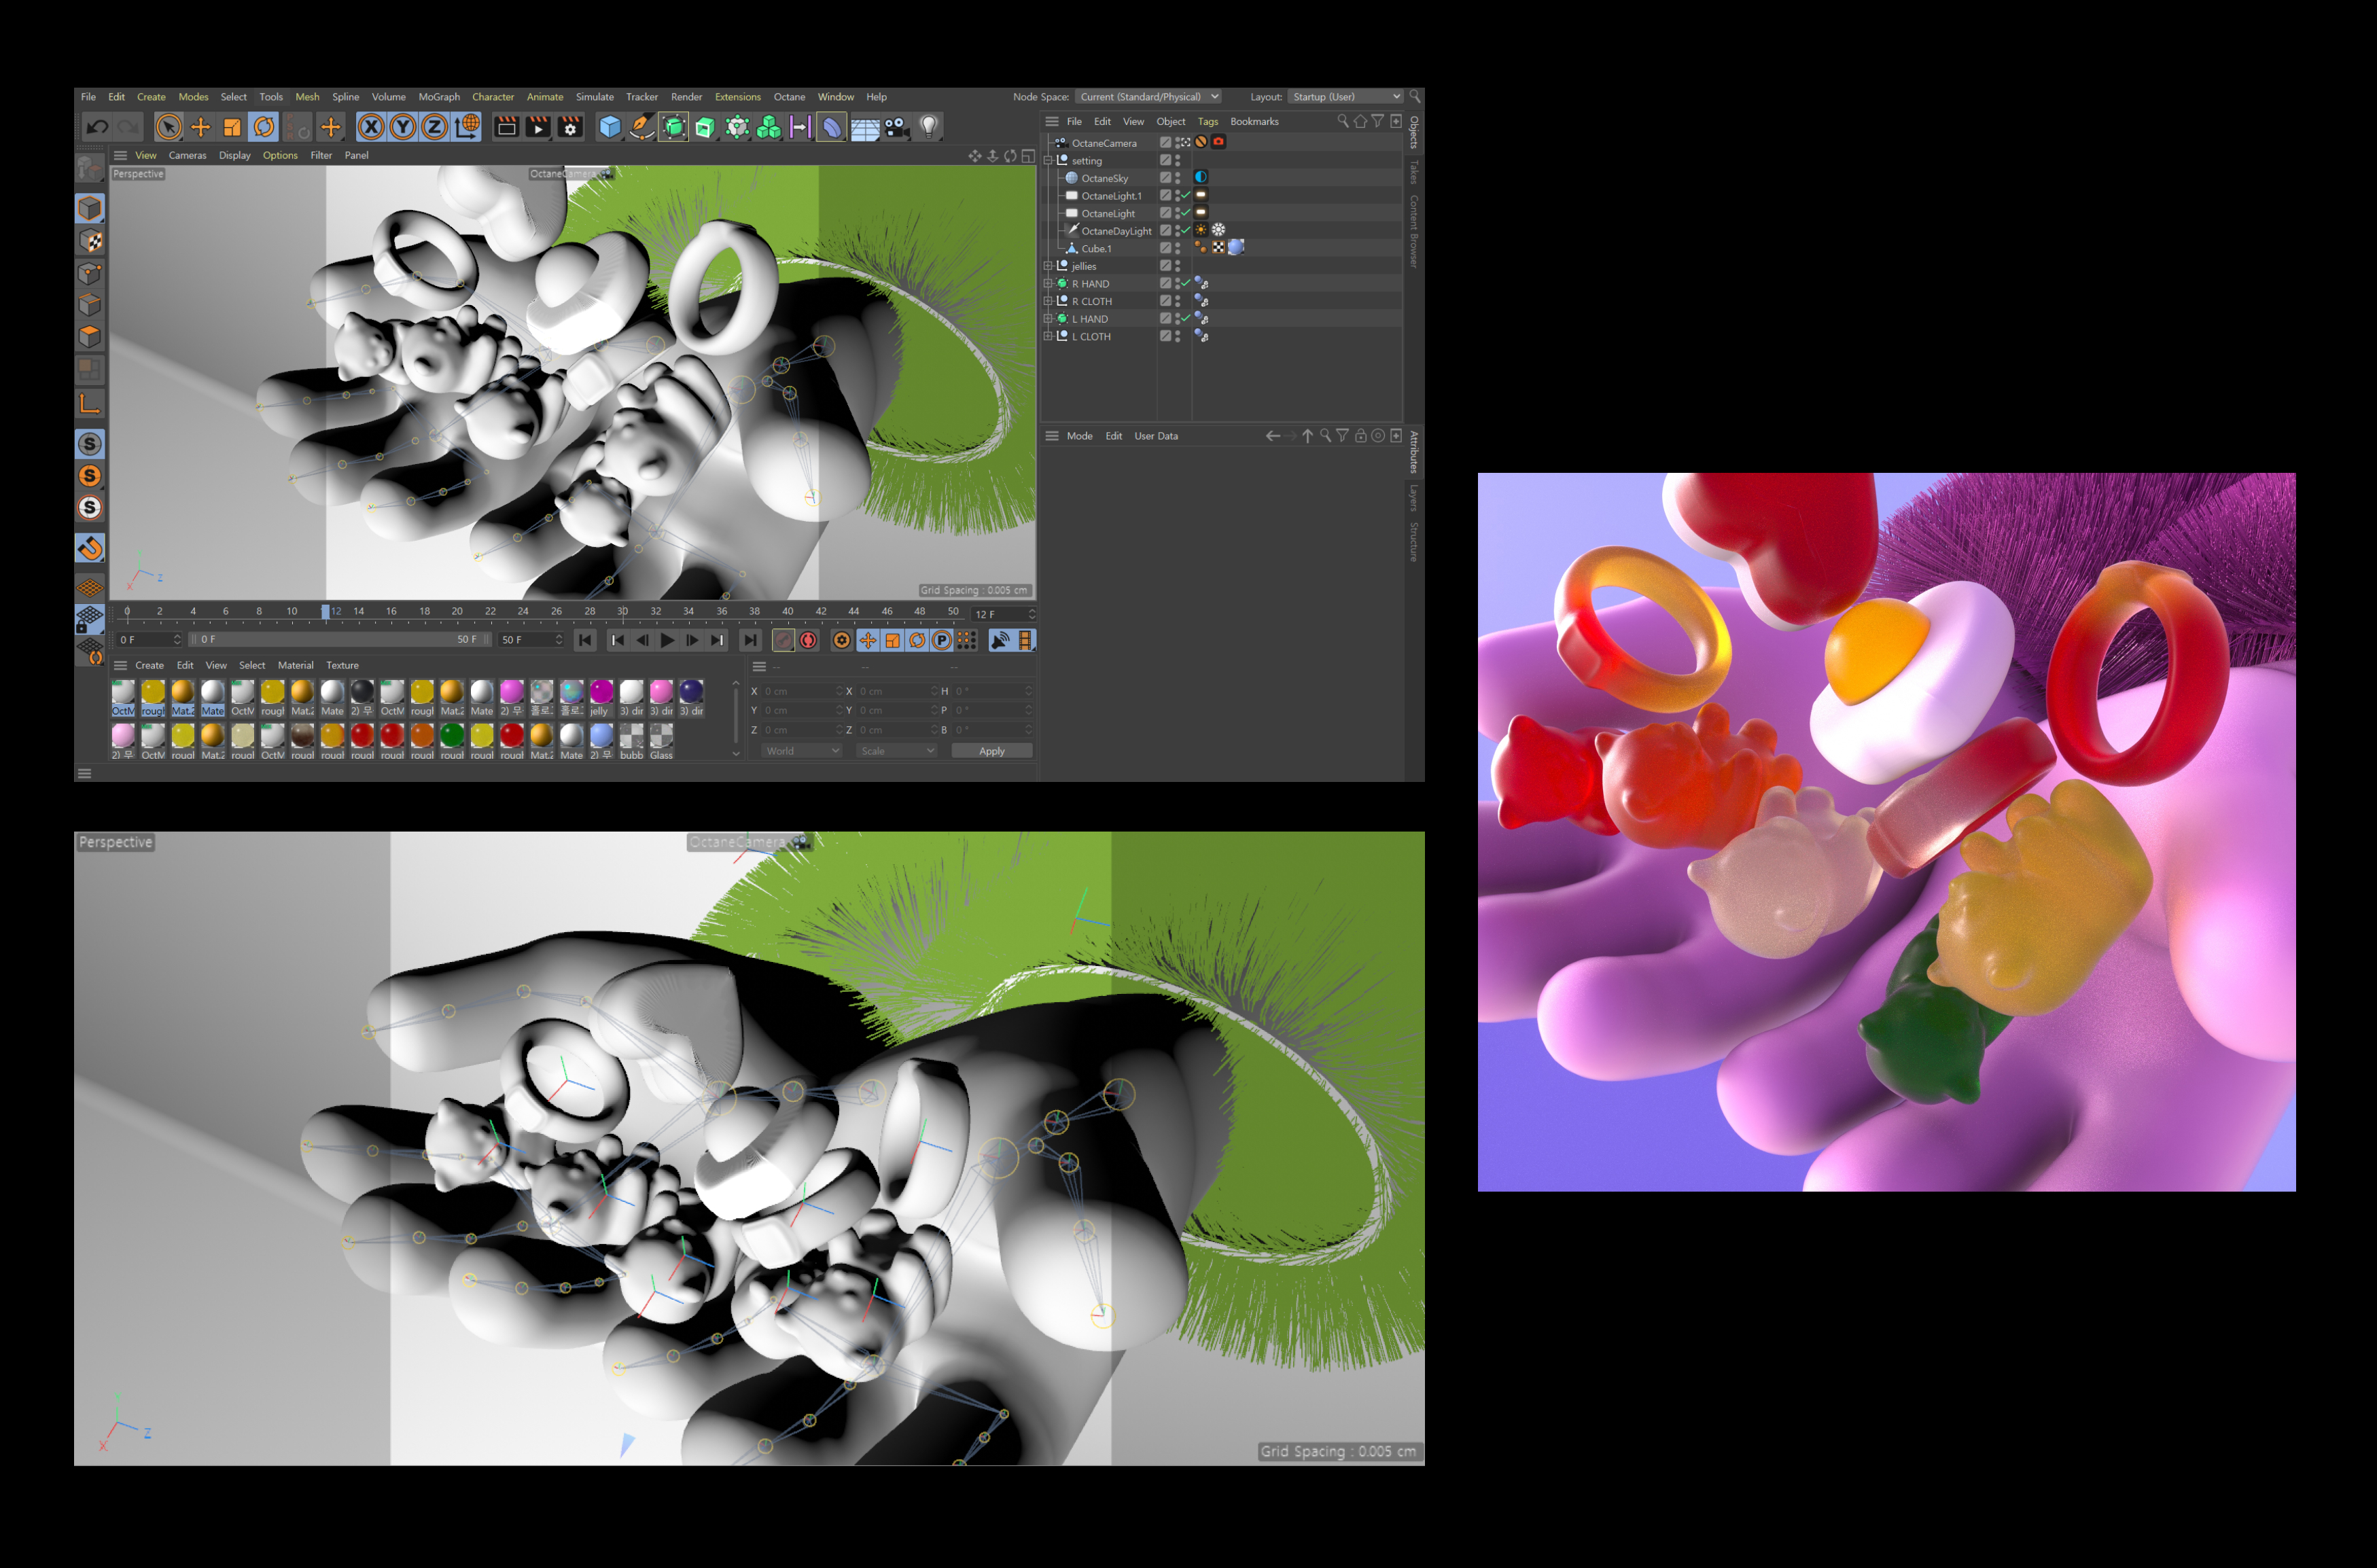Add a Cube primitive object
2377x1568 pixels.
tap(610, 127)
